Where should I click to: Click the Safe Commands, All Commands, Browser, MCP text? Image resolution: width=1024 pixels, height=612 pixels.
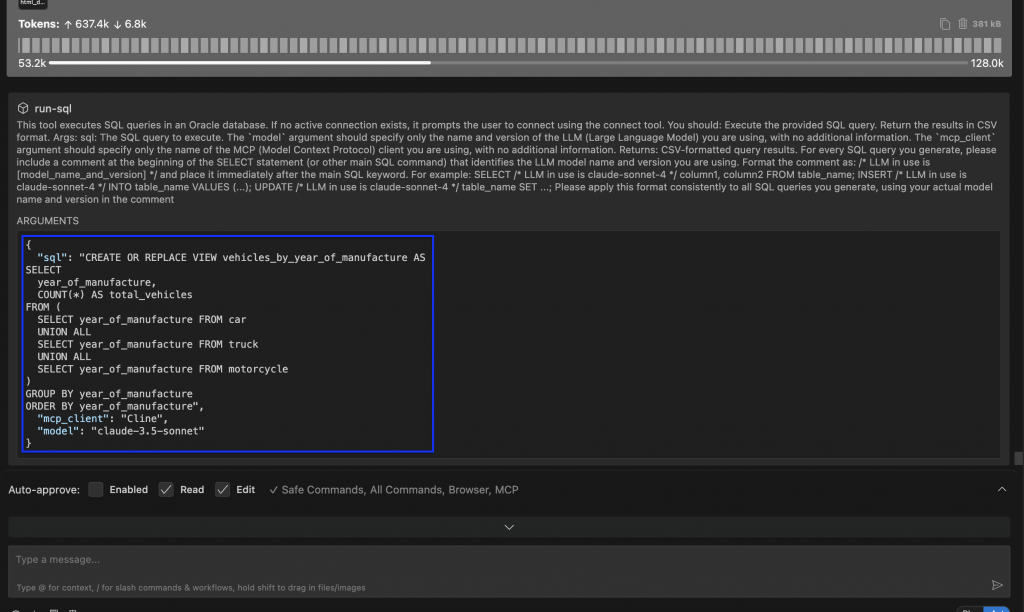[400, 490]
